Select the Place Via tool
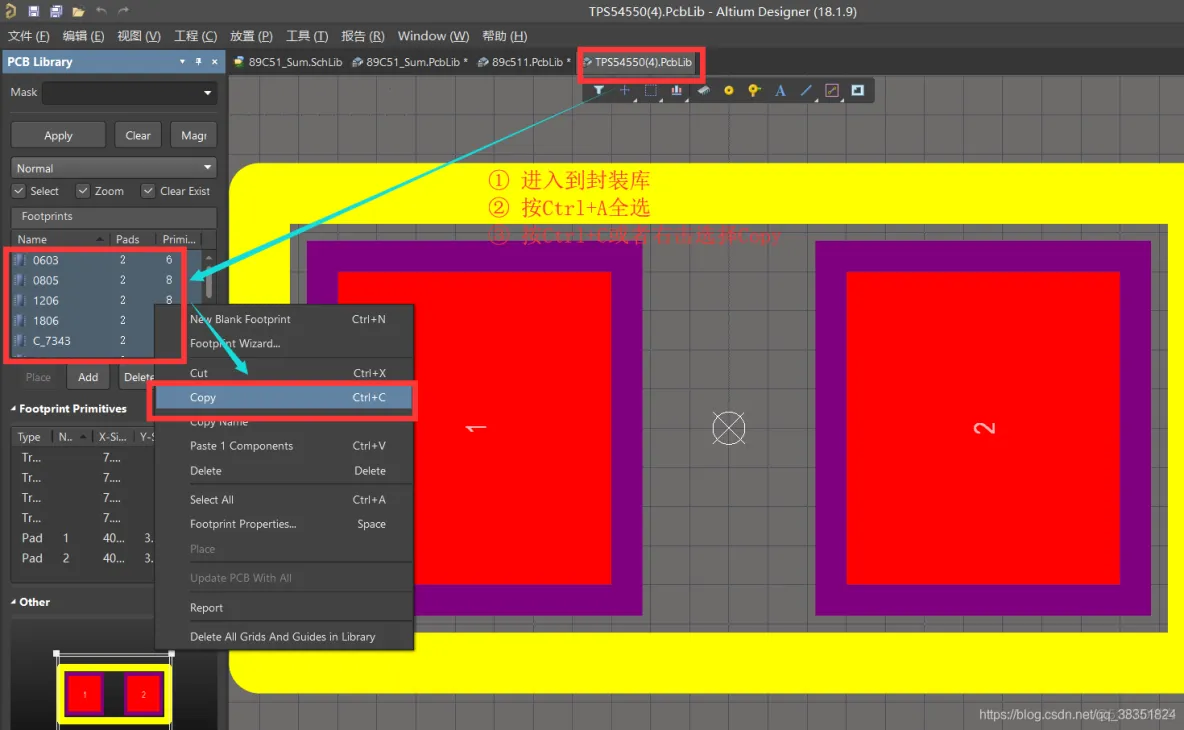1184x730 pixels. (754, 91)
